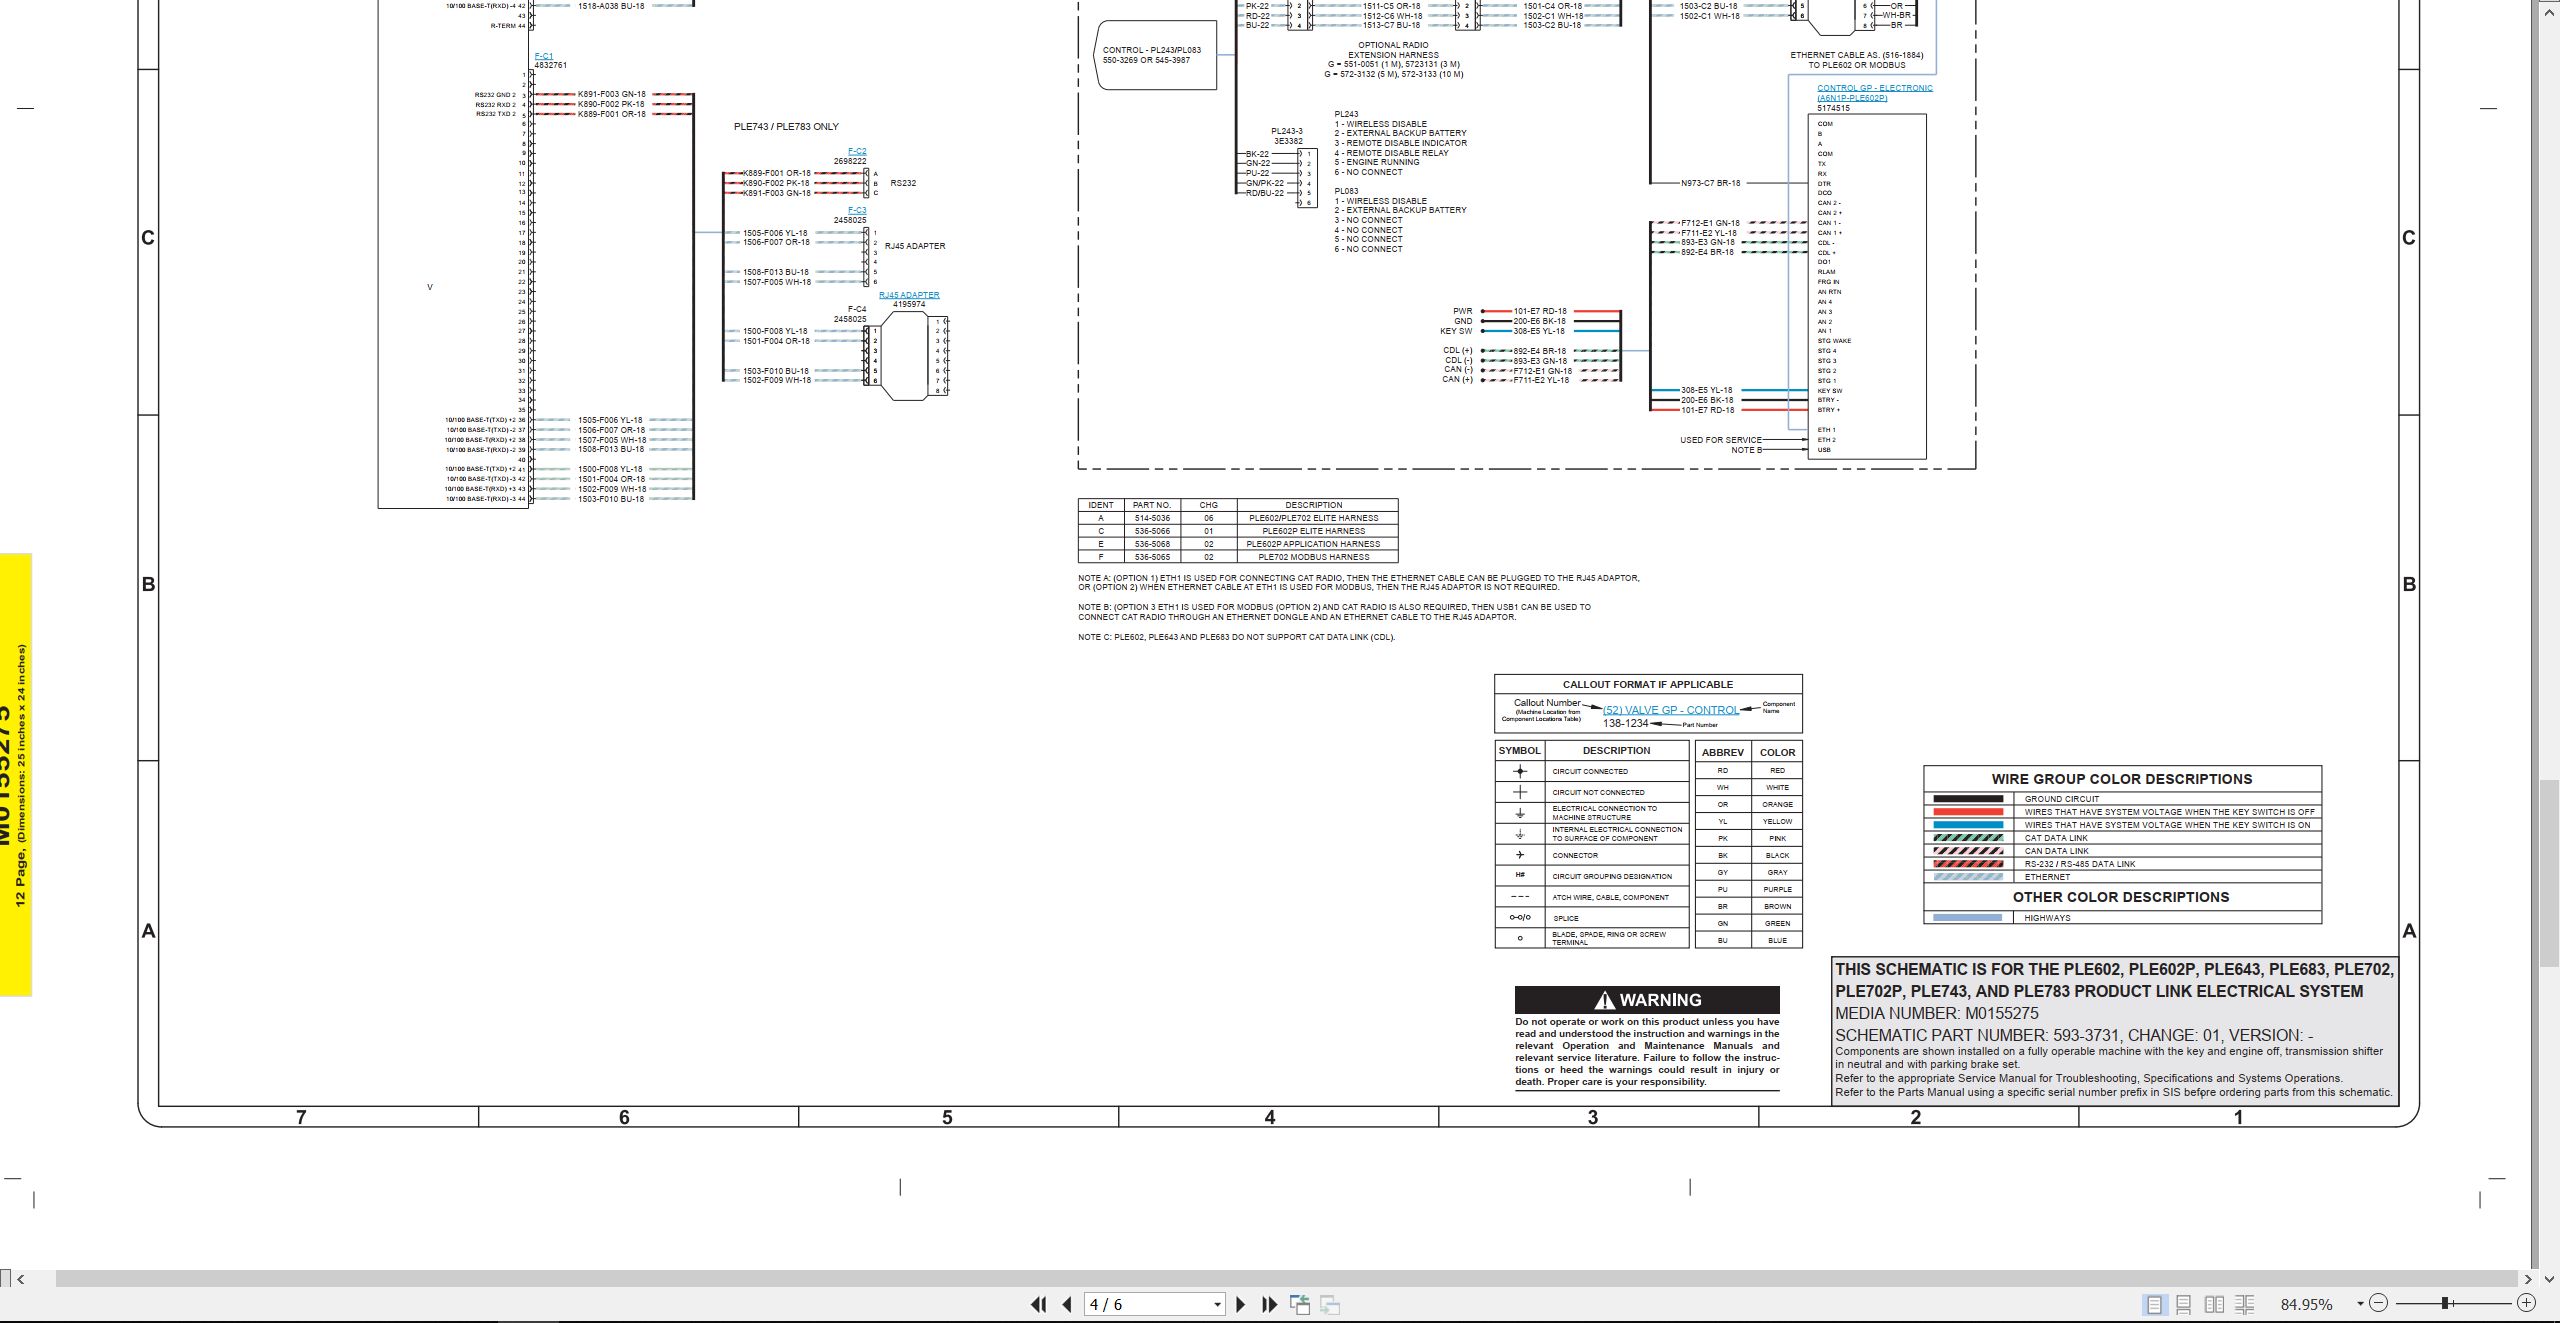Open the RJ45 ADAPTER link

[x=909, y=295]
